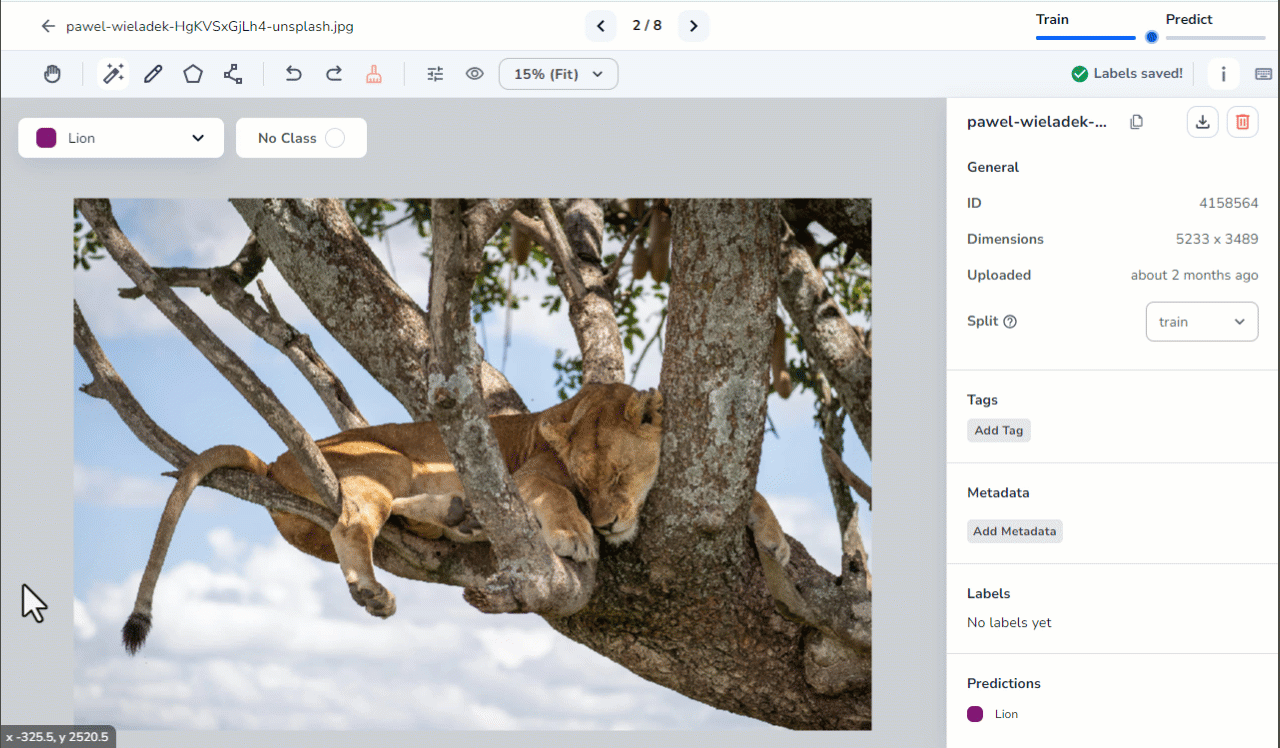
Task: Choose the polygon drawing tool
Action: [193, 74]
